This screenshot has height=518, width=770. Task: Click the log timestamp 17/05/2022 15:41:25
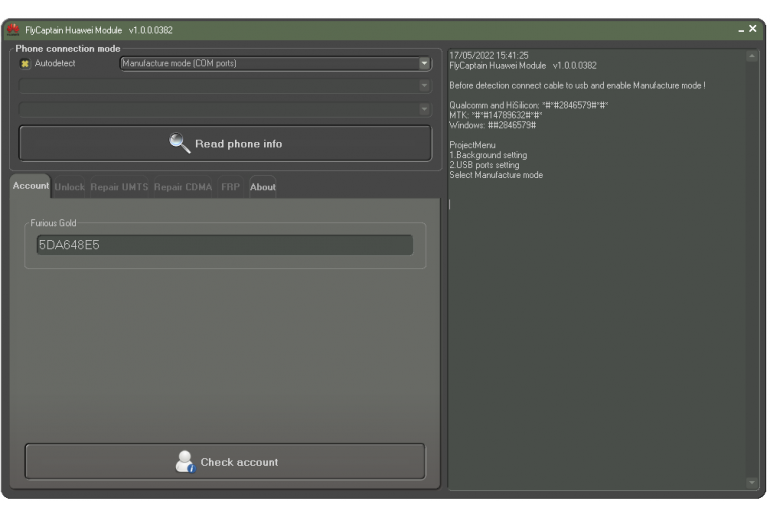[x=489, y=55]
